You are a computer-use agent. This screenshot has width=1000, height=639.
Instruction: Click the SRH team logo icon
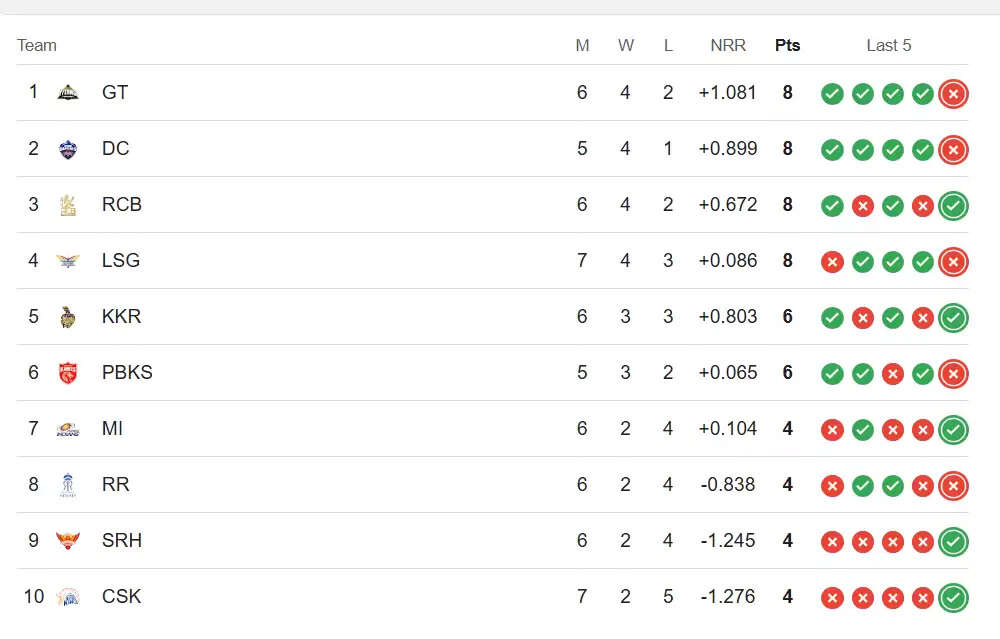[68, 541]
